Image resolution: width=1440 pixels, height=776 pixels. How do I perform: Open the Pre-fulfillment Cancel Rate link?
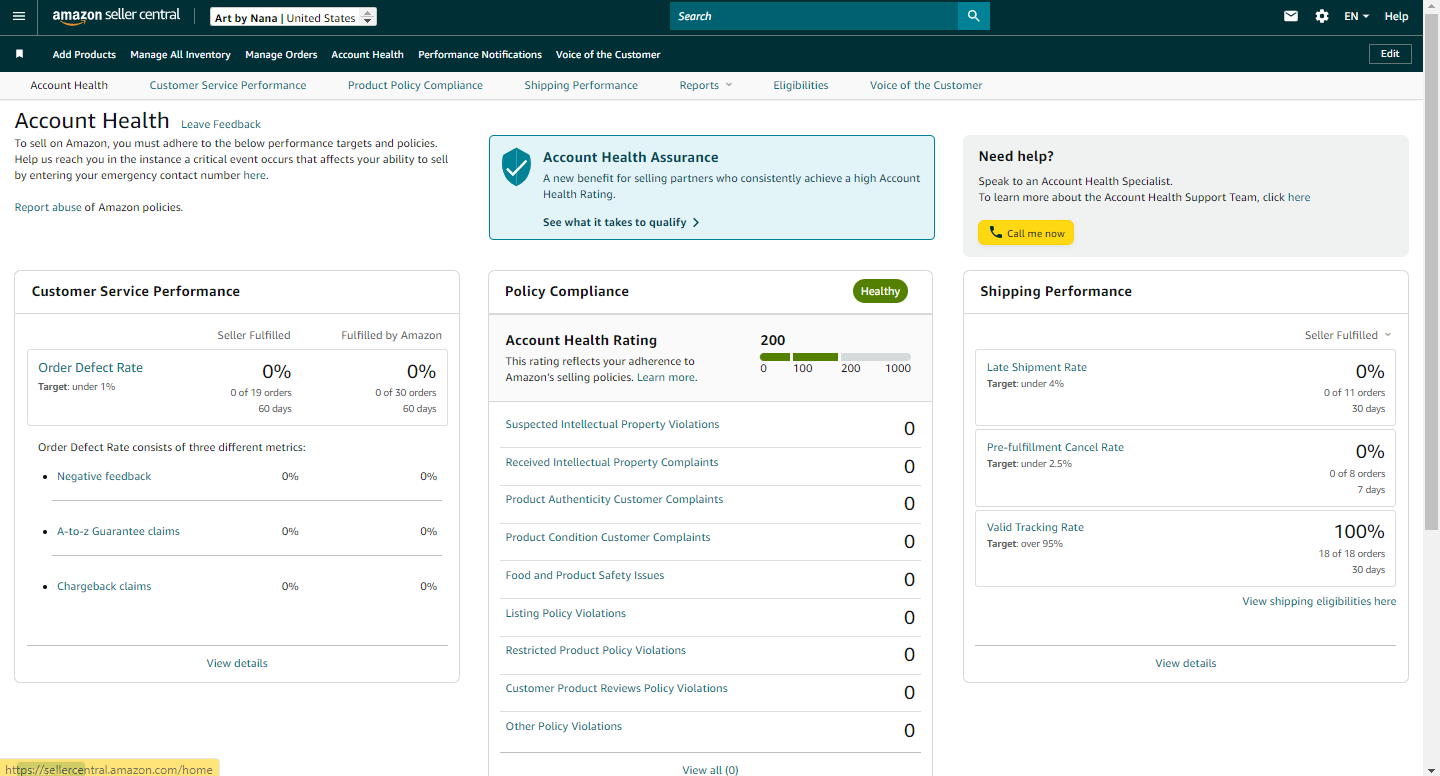click(1055, 447)
